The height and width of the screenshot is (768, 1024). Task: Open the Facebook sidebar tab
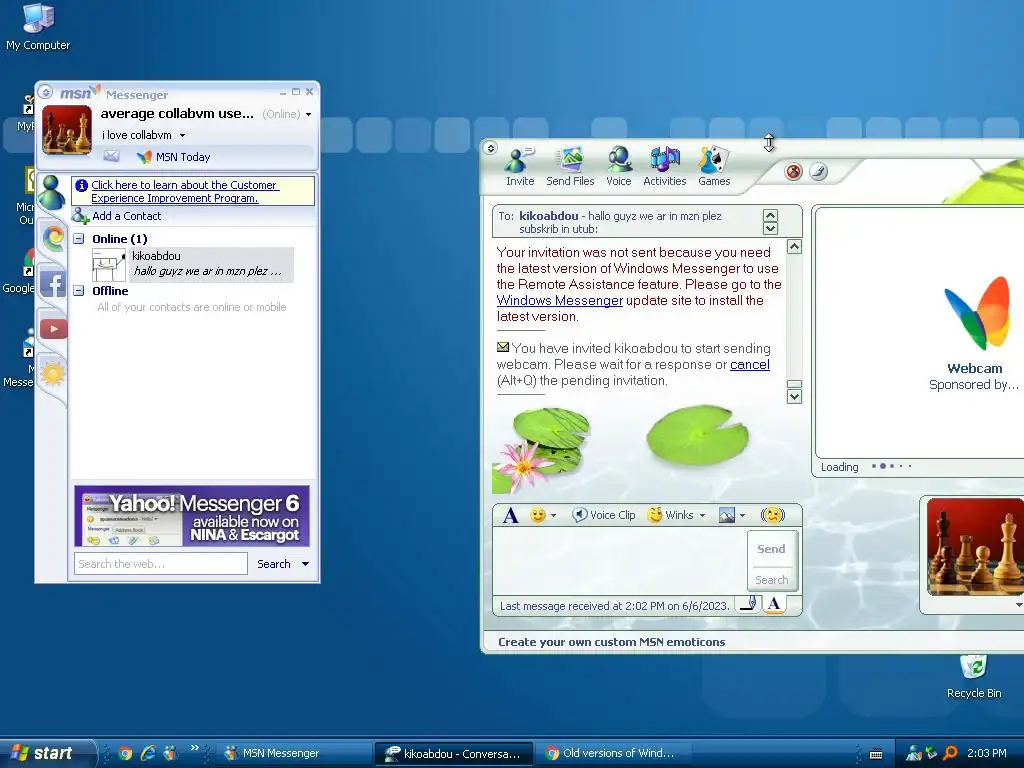53,285
